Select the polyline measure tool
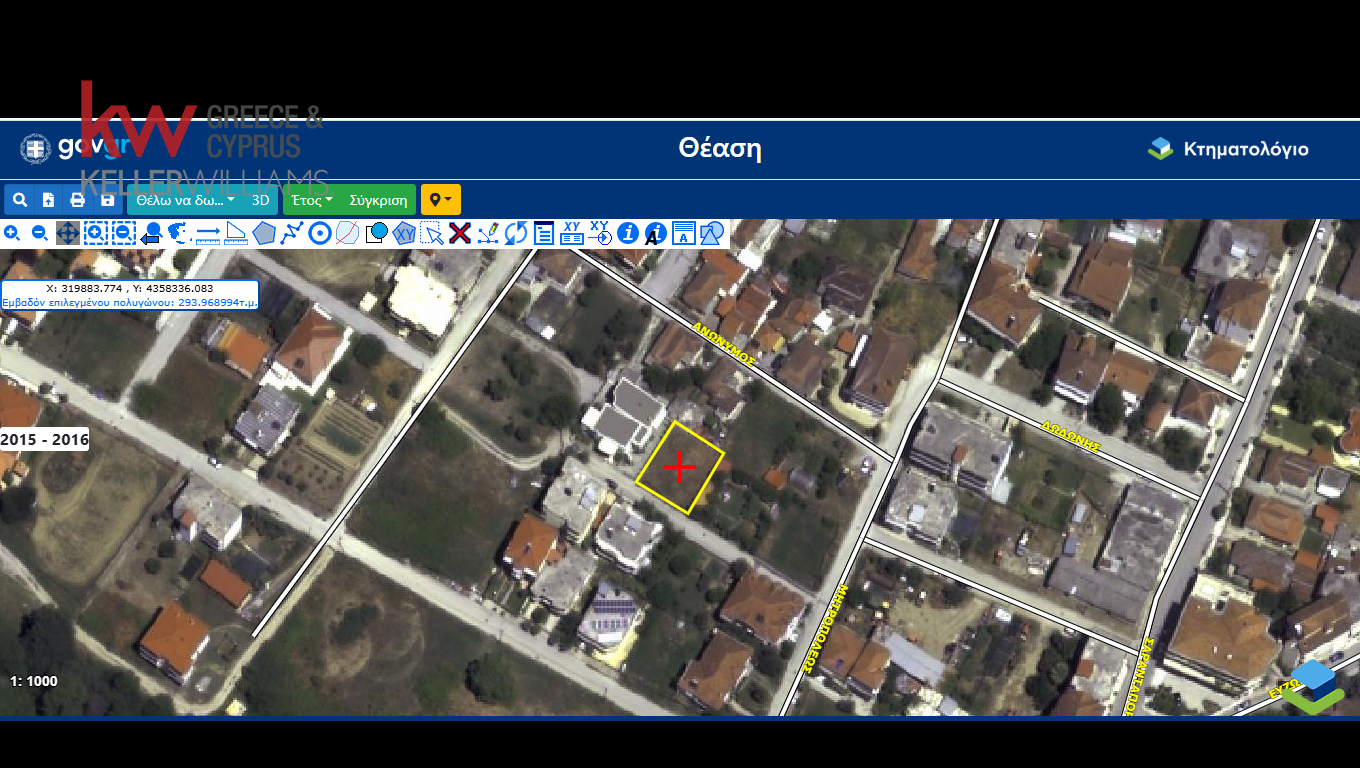 (x=292, y=234)
